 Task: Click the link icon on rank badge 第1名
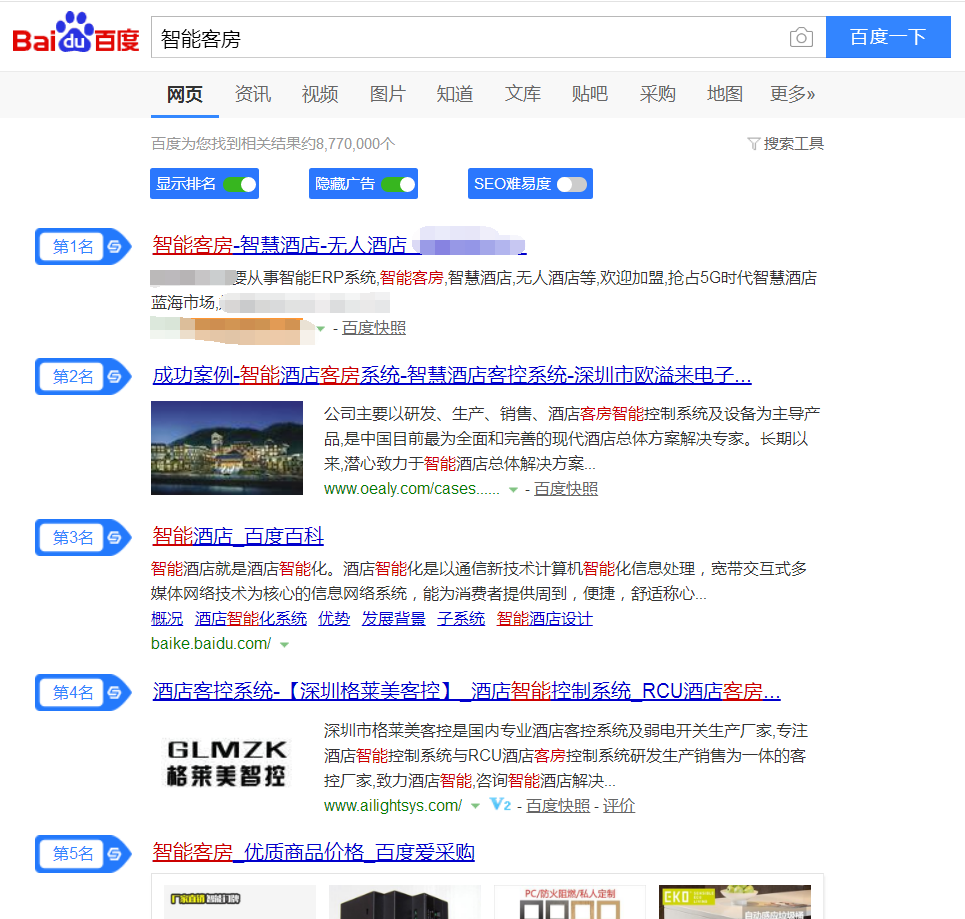114,247
